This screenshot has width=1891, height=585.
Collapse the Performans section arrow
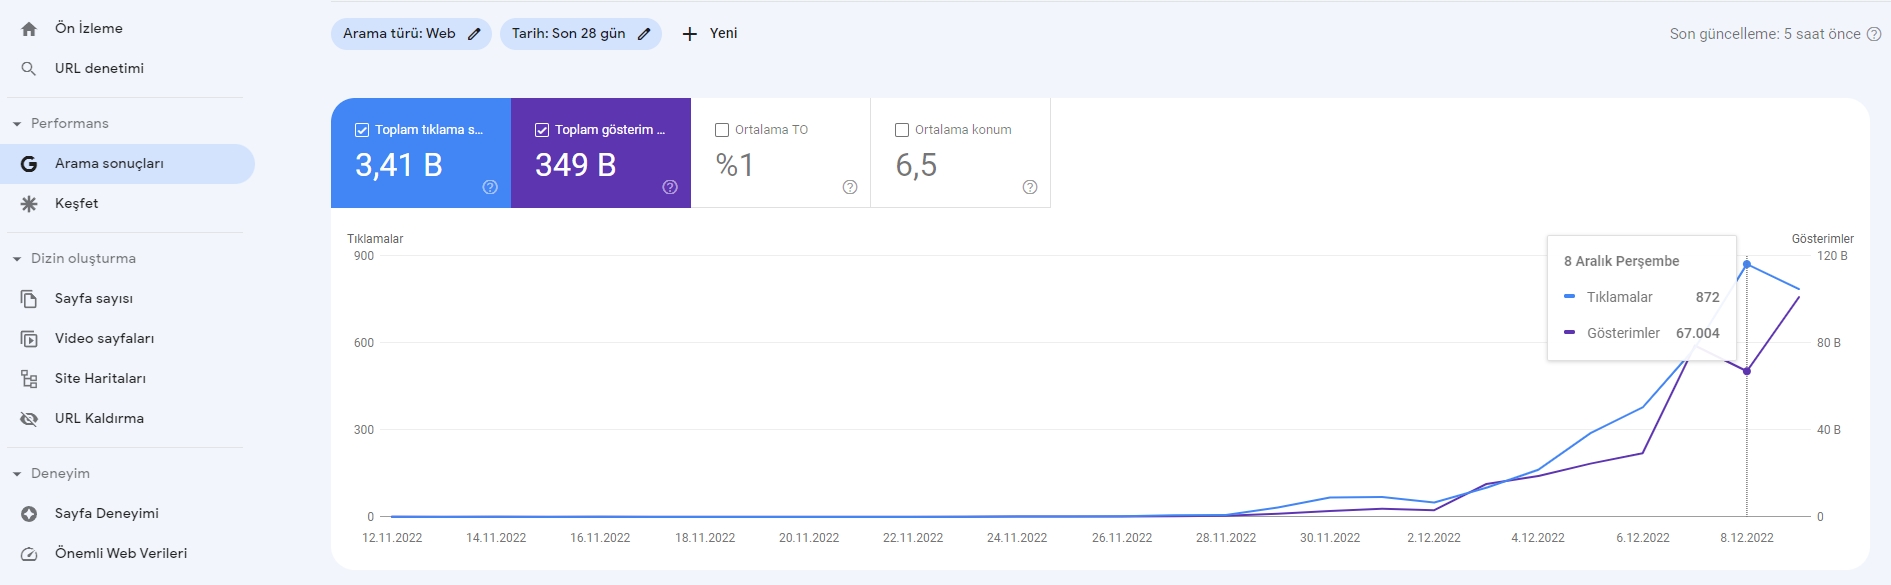click(17, 124)
